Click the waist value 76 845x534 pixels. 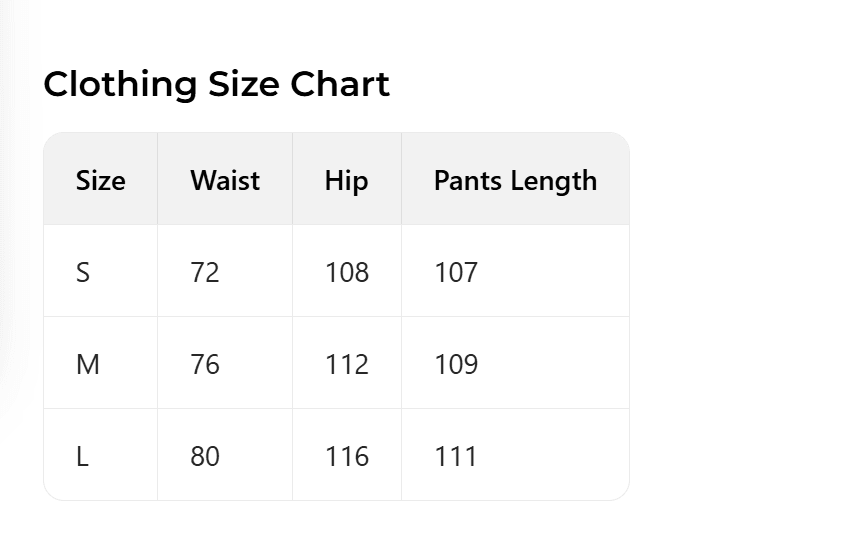205,364
